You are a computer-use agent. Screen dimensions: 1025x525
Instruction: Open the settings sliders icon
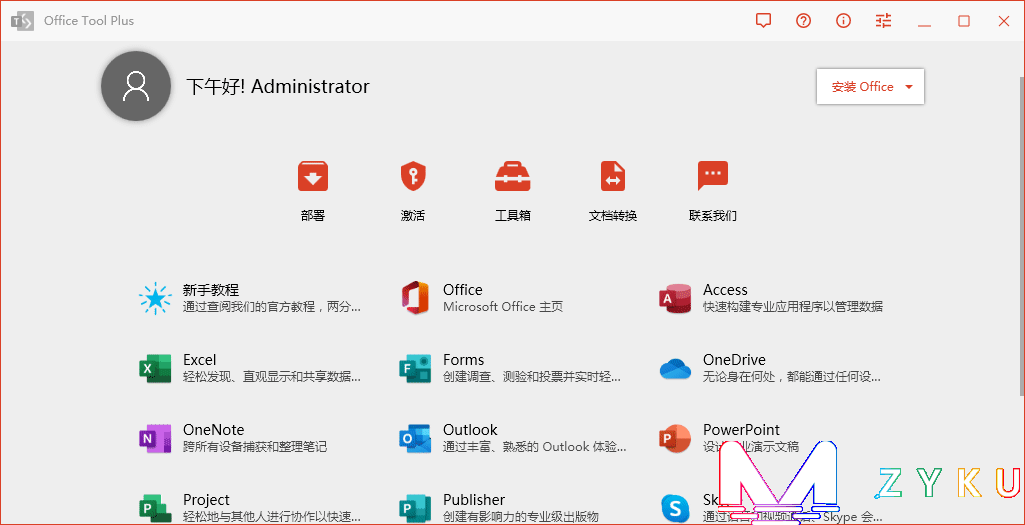pos(883,21)
